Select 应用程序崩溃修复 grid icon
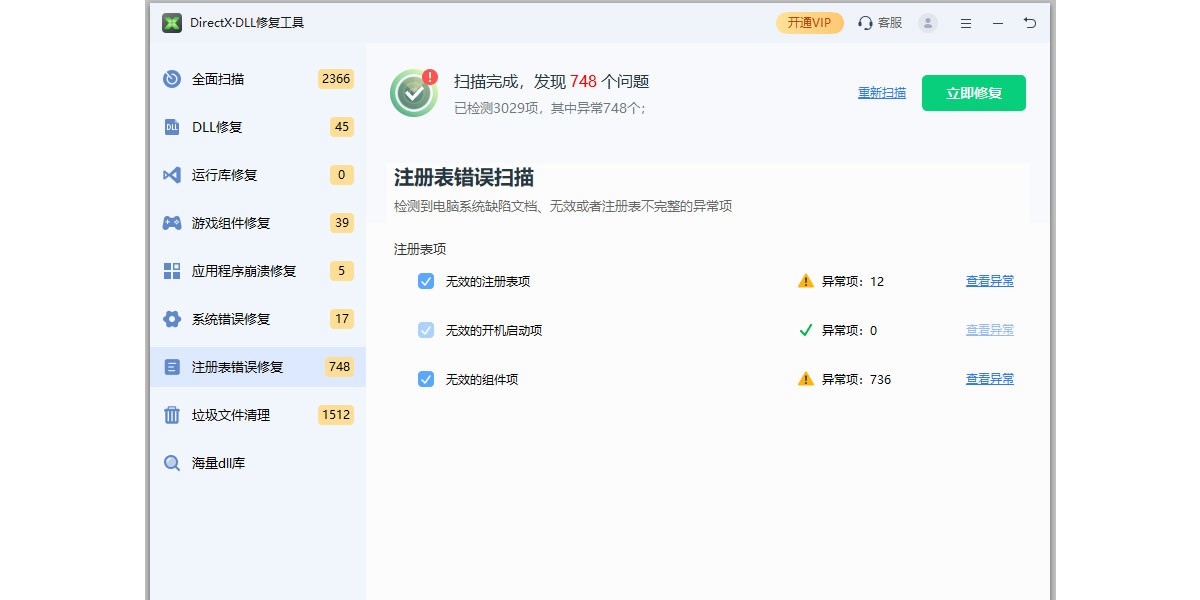 tap(172, 271)
